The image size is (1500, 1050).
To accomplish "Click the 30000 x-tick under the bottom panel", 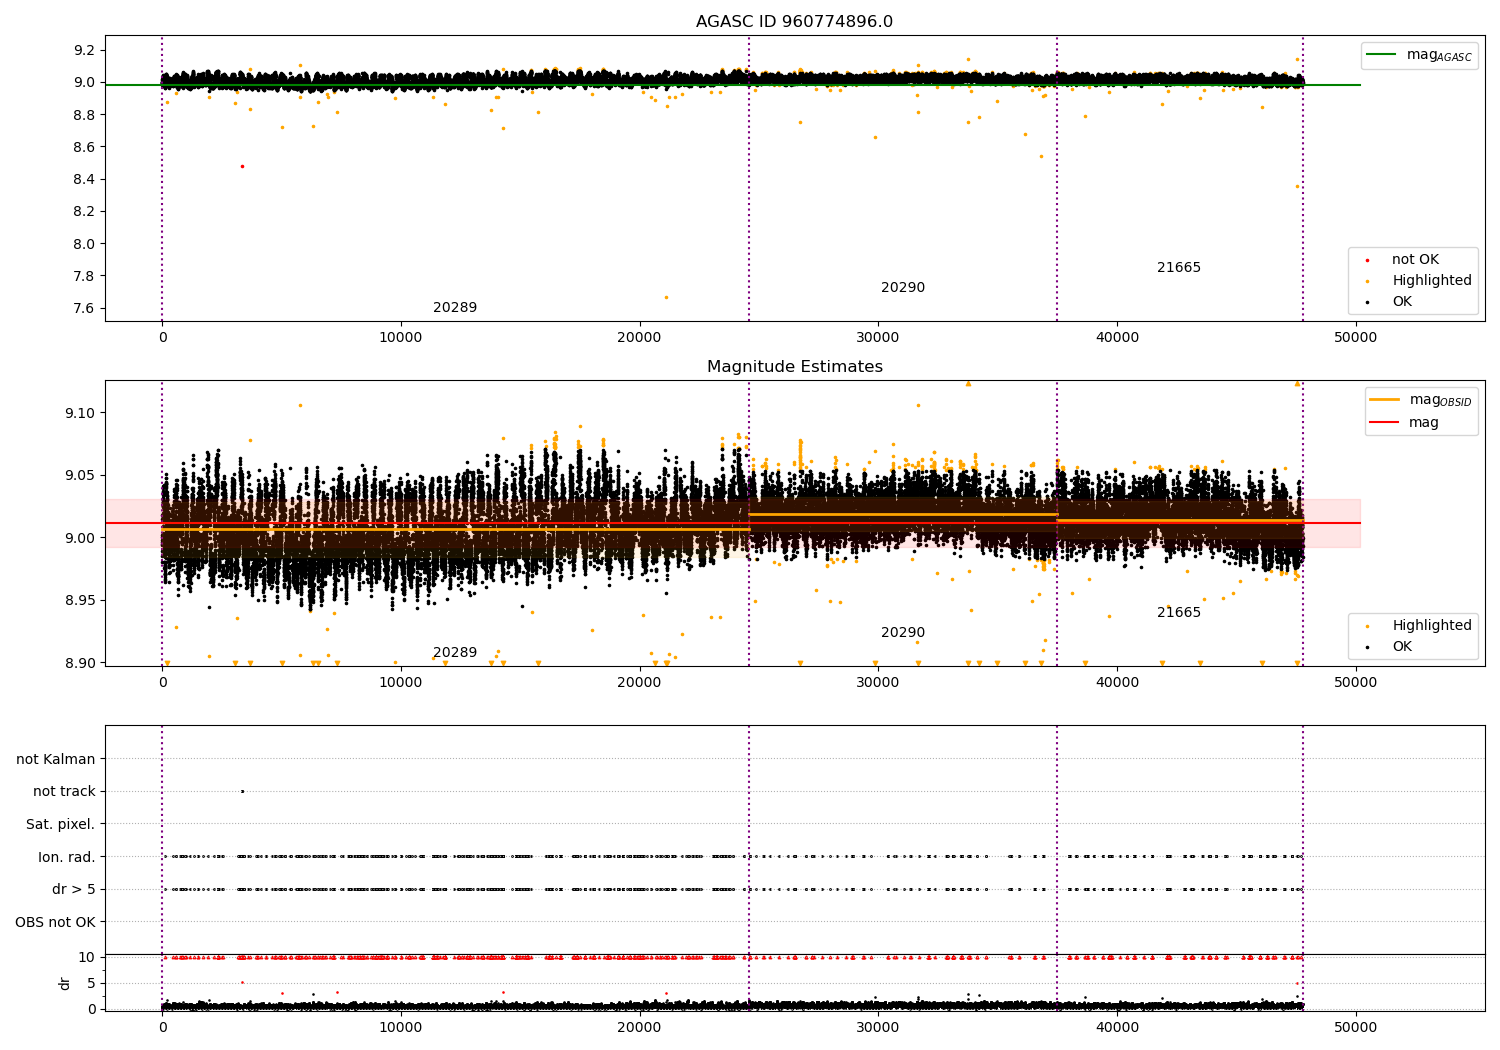I will 878,1028.
